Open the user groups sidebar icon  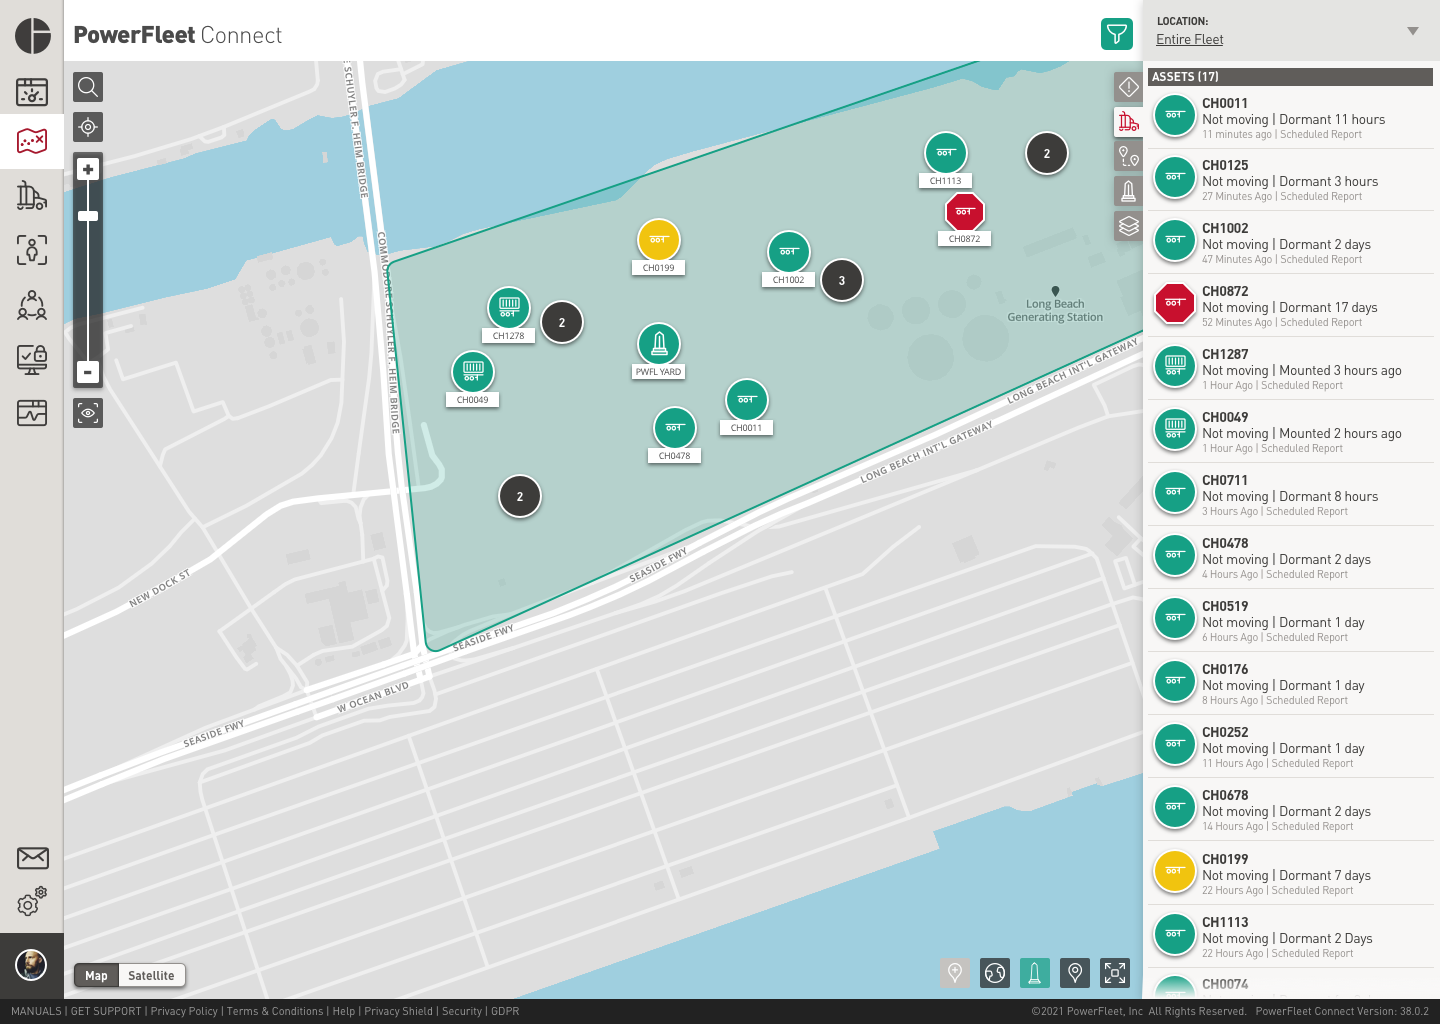click(32, 304)
